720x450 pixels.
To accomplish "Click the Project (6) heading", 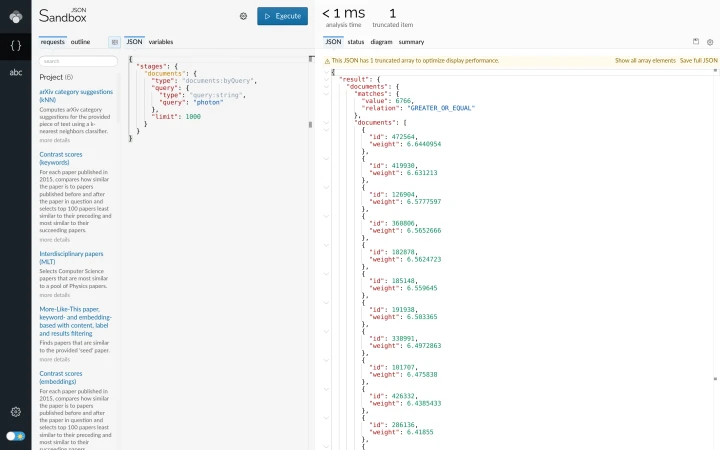I will tap(56, 77).
